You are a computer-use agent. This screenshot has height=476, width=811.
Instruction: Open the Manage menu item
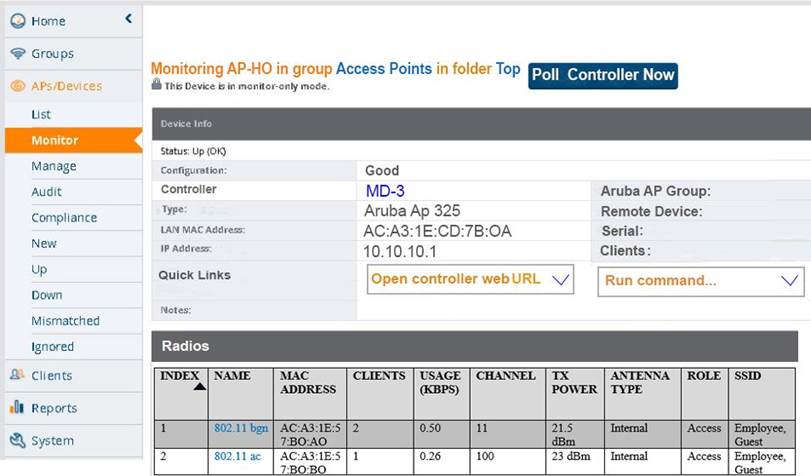pos(53,166)
